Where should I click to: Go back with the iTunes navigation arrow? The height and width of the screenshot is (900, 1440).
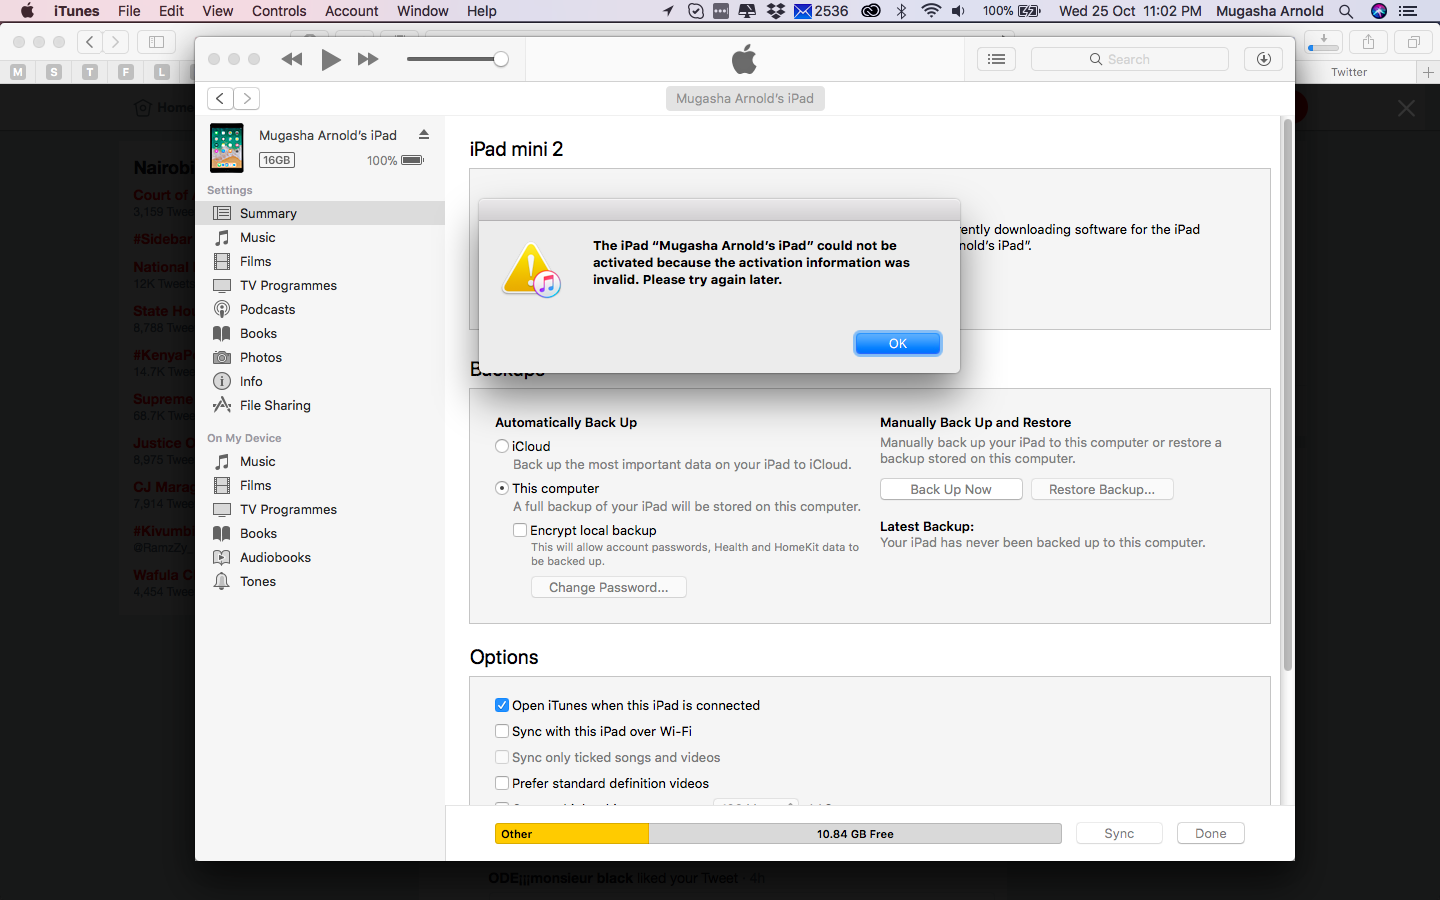pyautogui.click(x=220, y=98)
